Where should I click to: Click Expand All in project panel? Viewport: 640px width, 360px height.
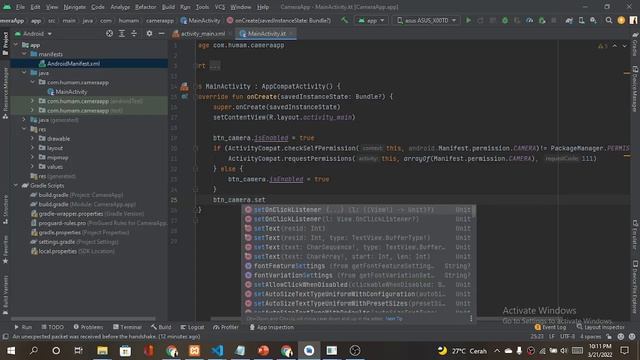122,33
